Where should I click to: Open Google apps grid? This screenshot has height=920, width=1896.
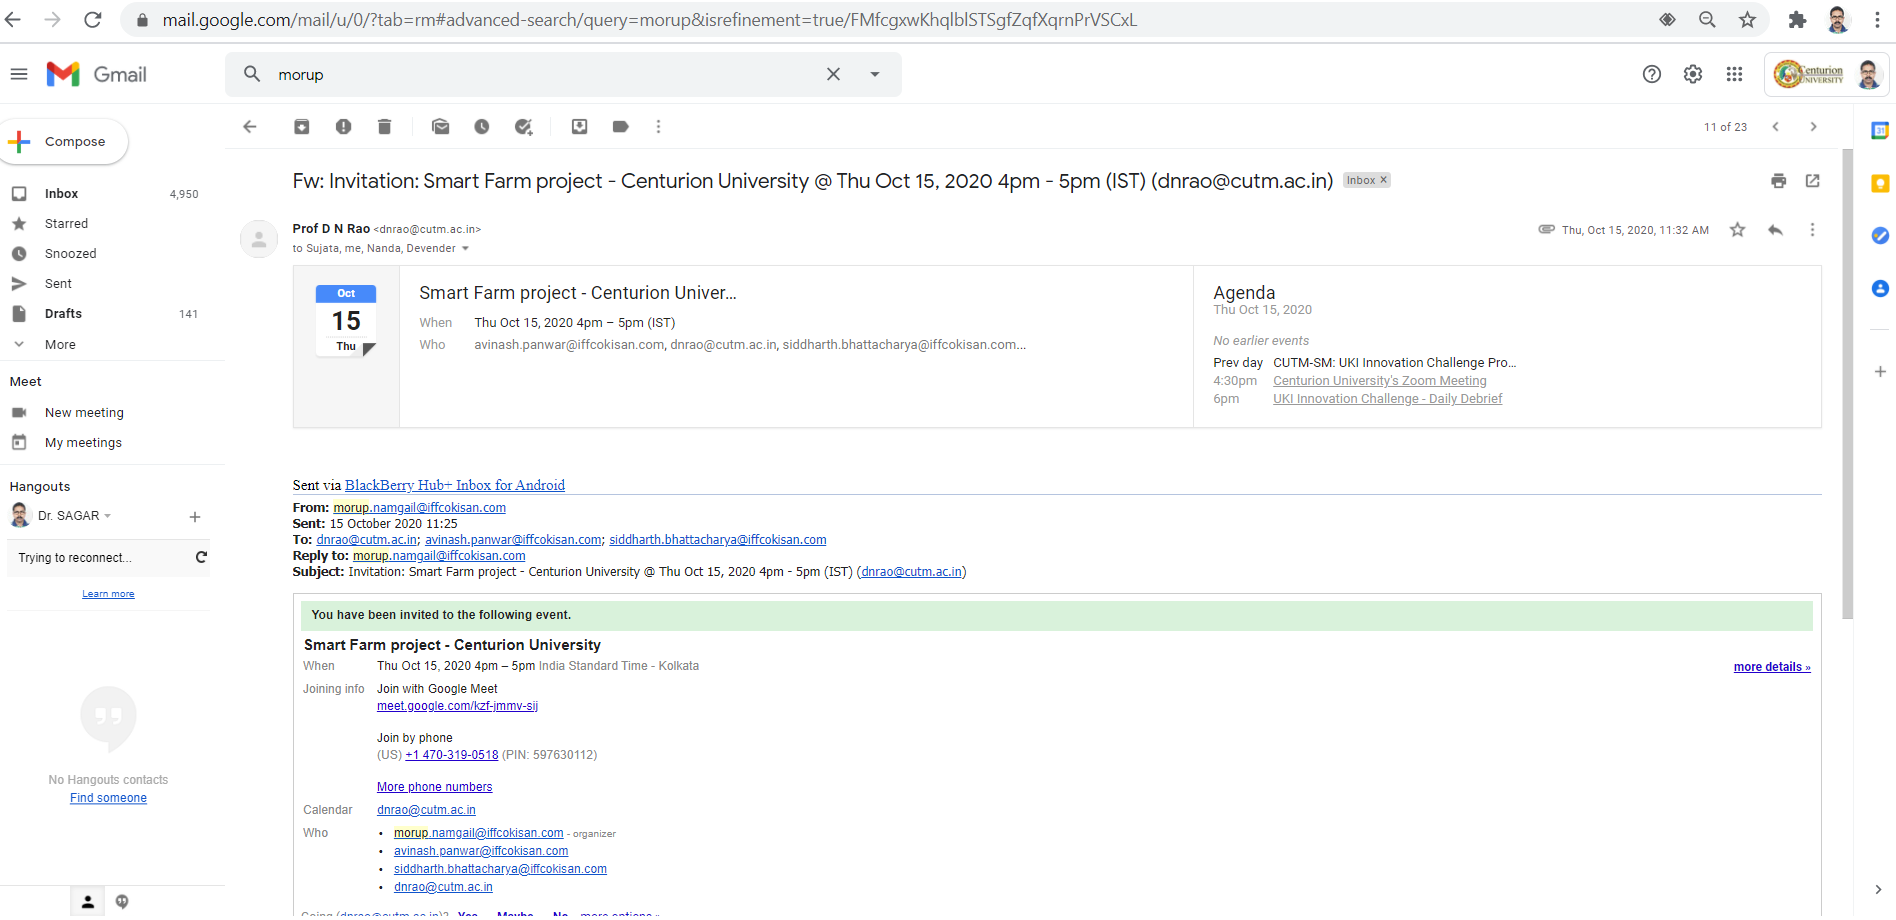click(1735, 74)
